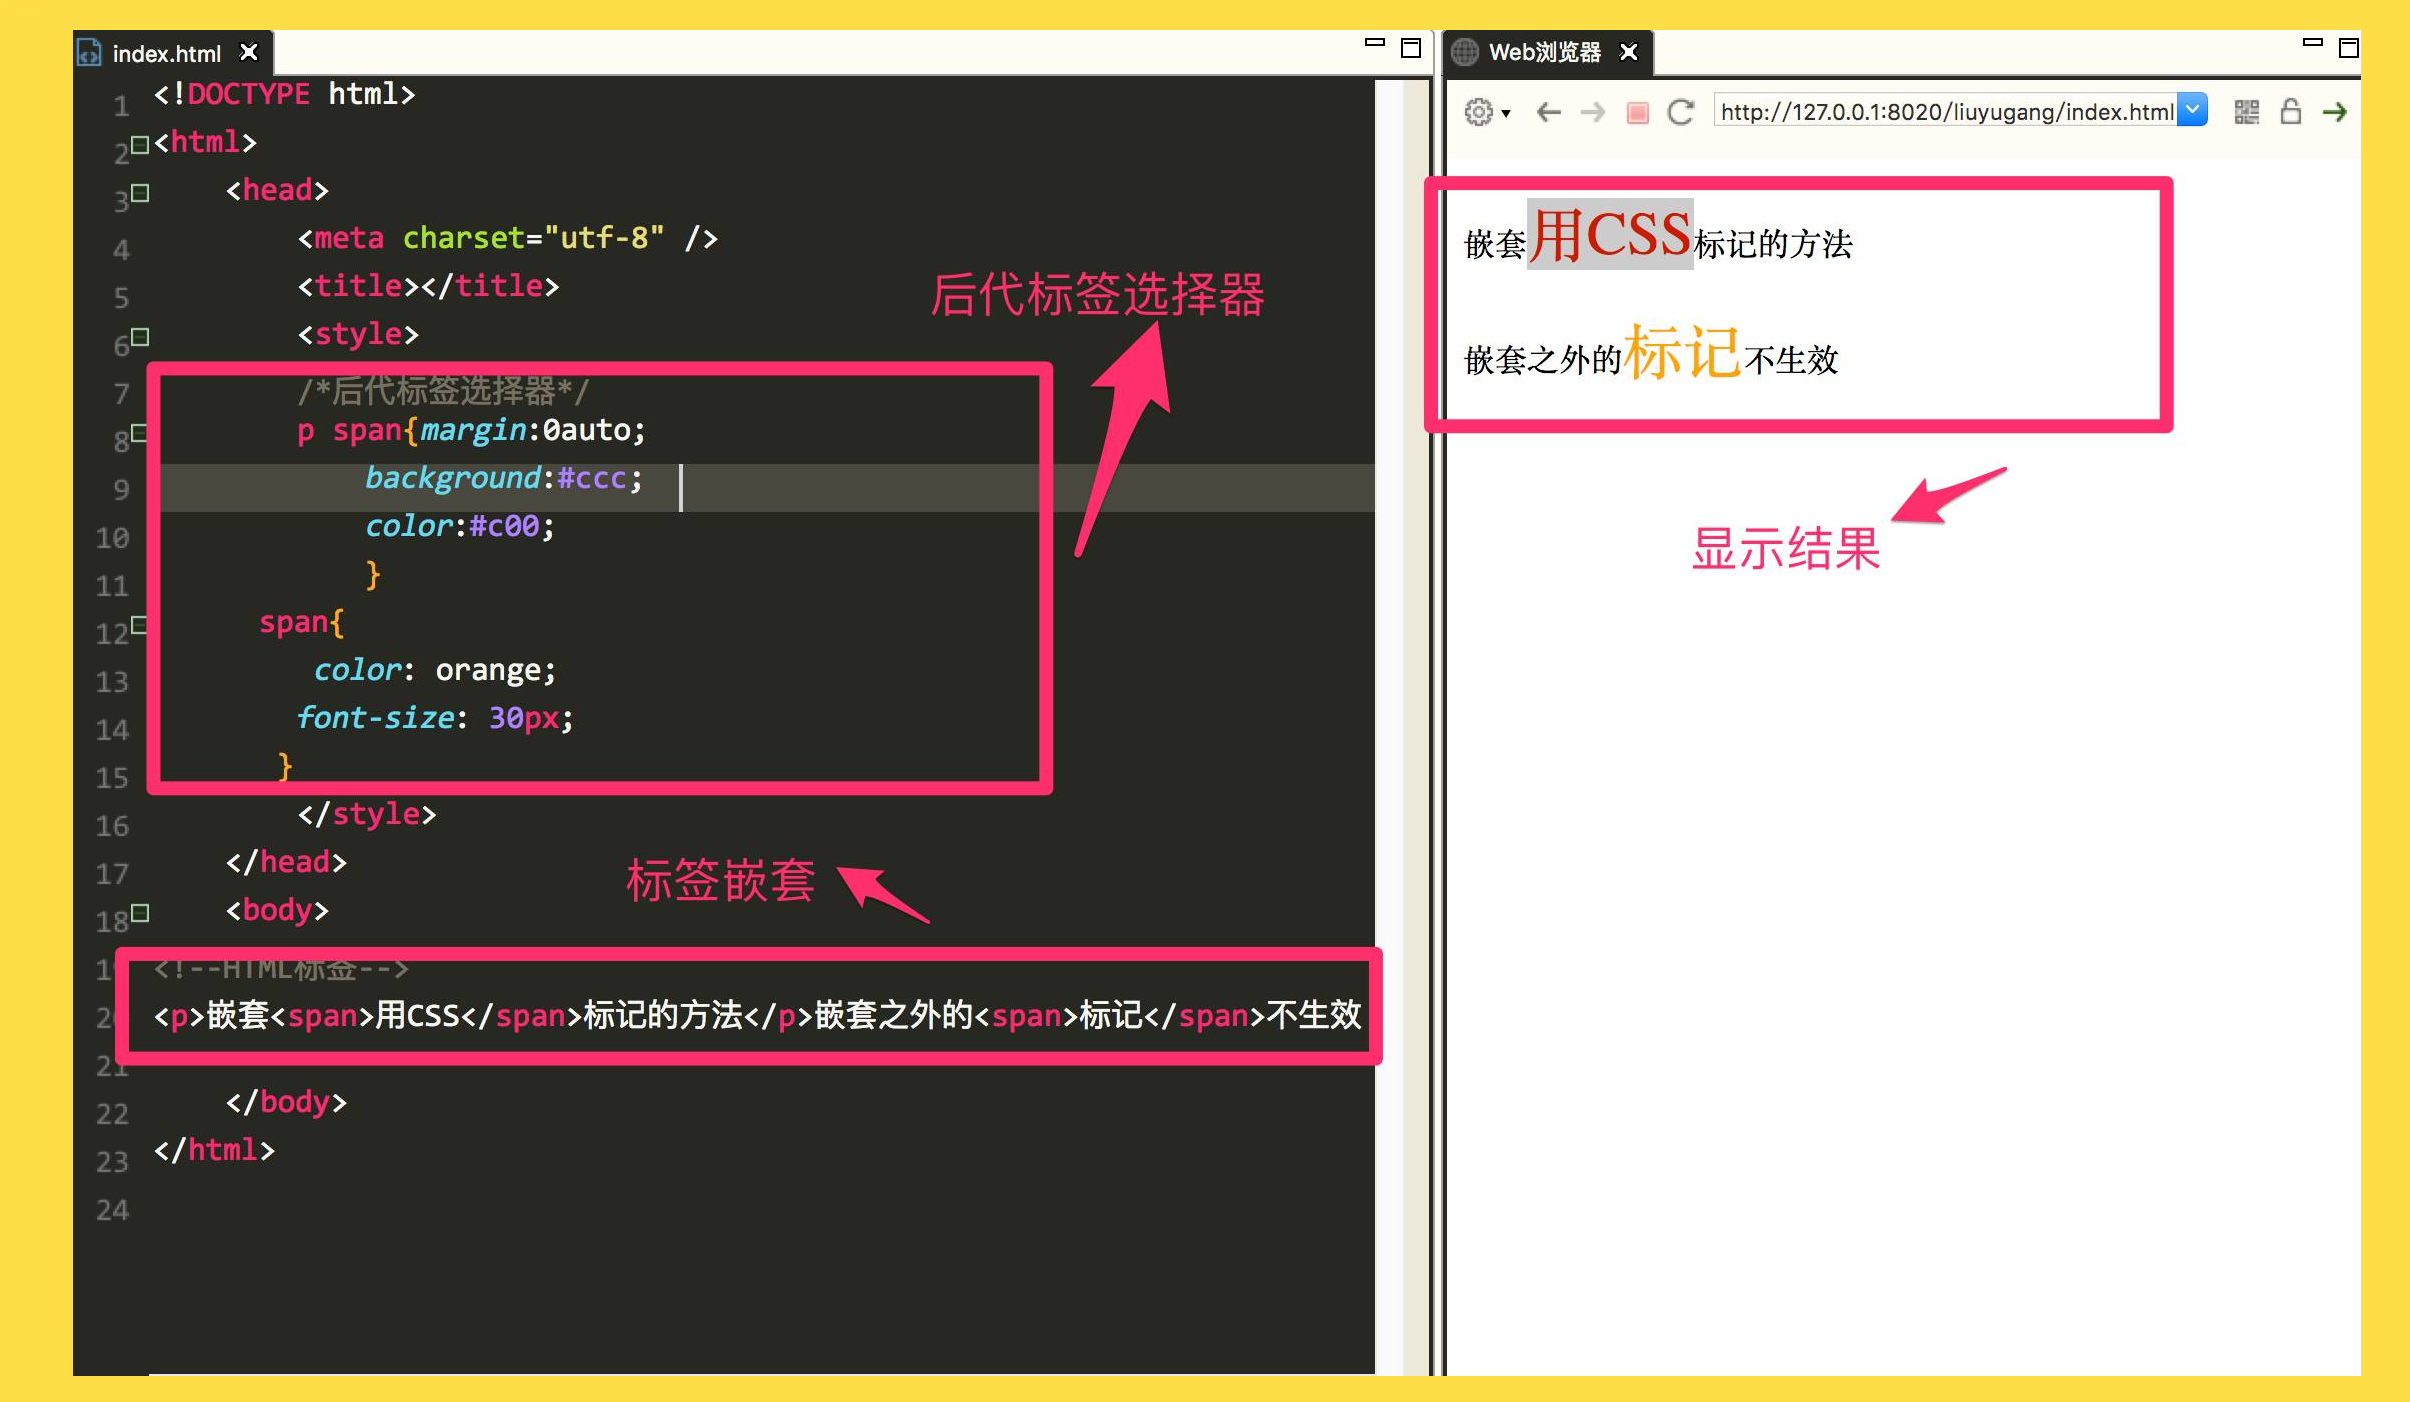Click the orange color value on line 13
The width and height of the screenshot is (2410, 1402).
488,670
